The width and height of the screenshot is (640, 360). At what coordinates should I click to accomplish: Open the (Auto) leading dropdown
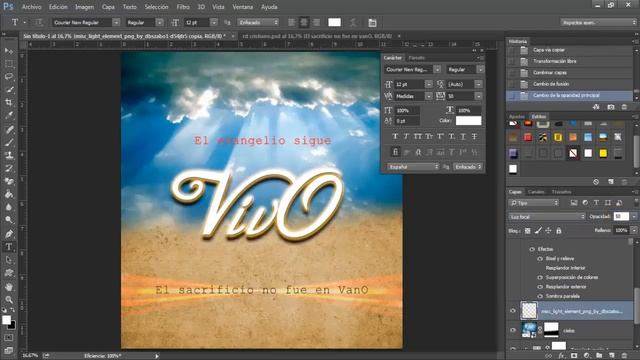478,84
